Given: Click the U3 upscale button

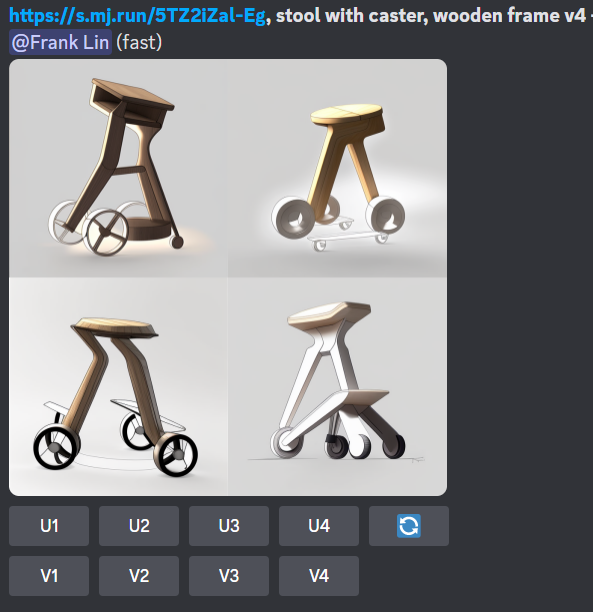Looking at the screenshot, I should point(229,526).
